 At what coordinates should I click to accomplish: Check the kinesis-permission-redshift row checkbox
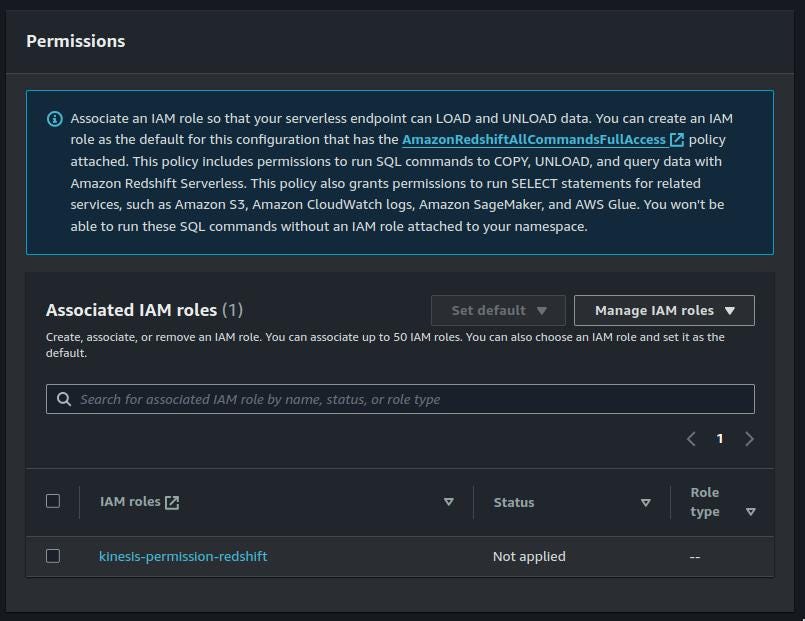pyautogui.click(x=53, y=556)
